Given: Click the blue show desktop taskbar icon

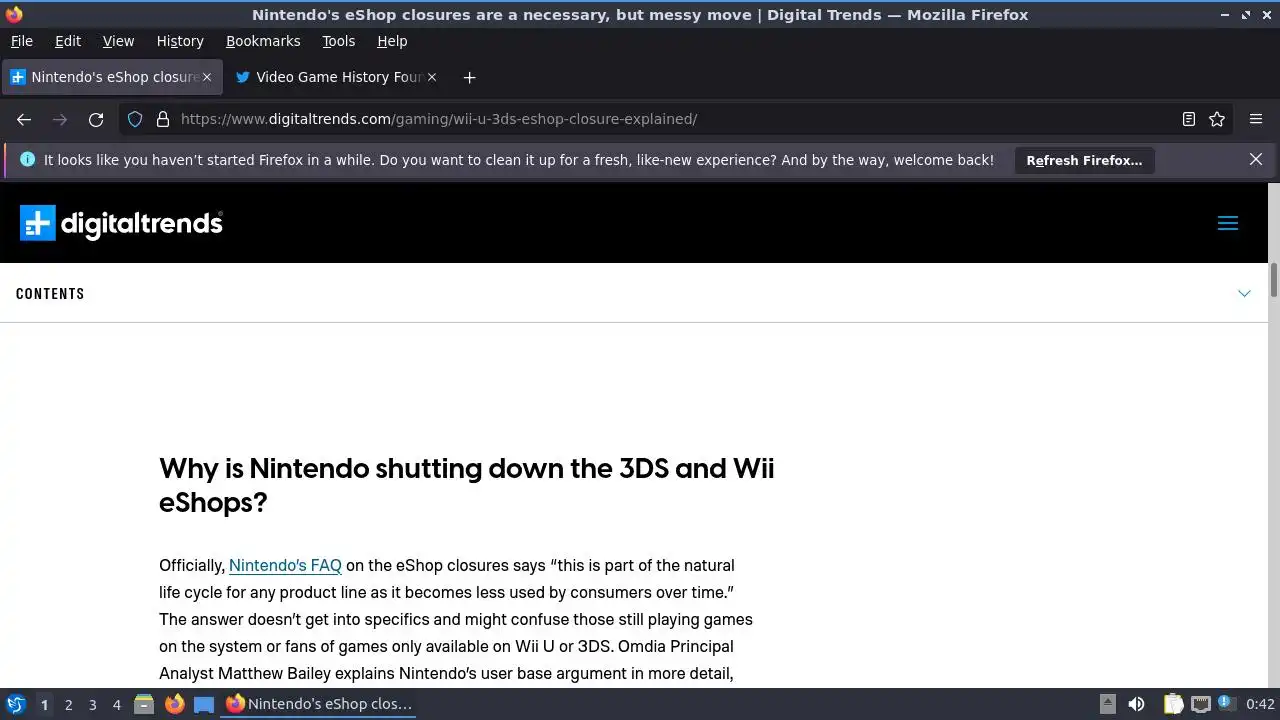Looking at the screenshot, I should [204, 704].
